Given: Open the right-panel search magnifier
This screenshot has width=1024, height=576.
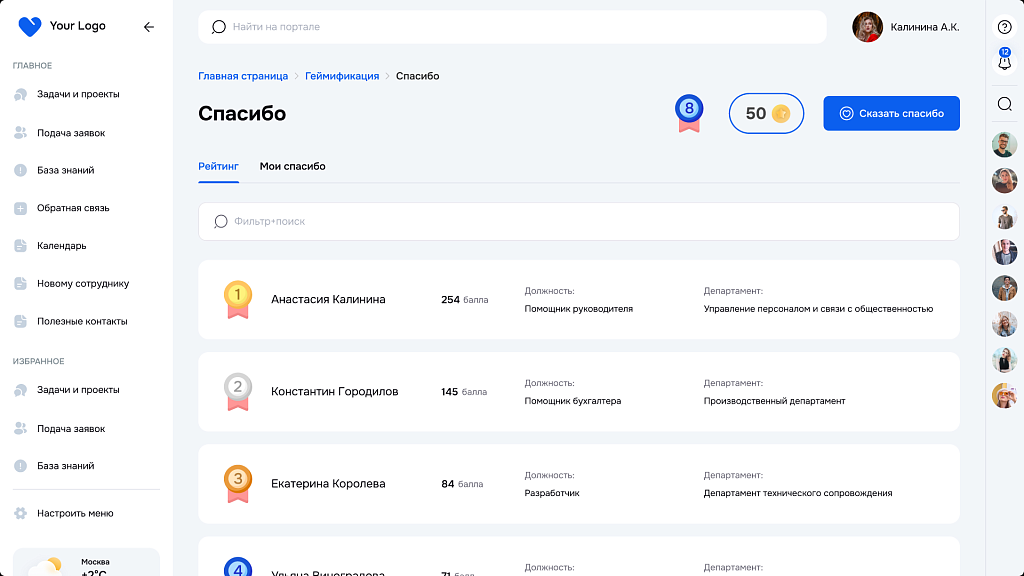Looking at the screenshot, I should pos(1004,103).
